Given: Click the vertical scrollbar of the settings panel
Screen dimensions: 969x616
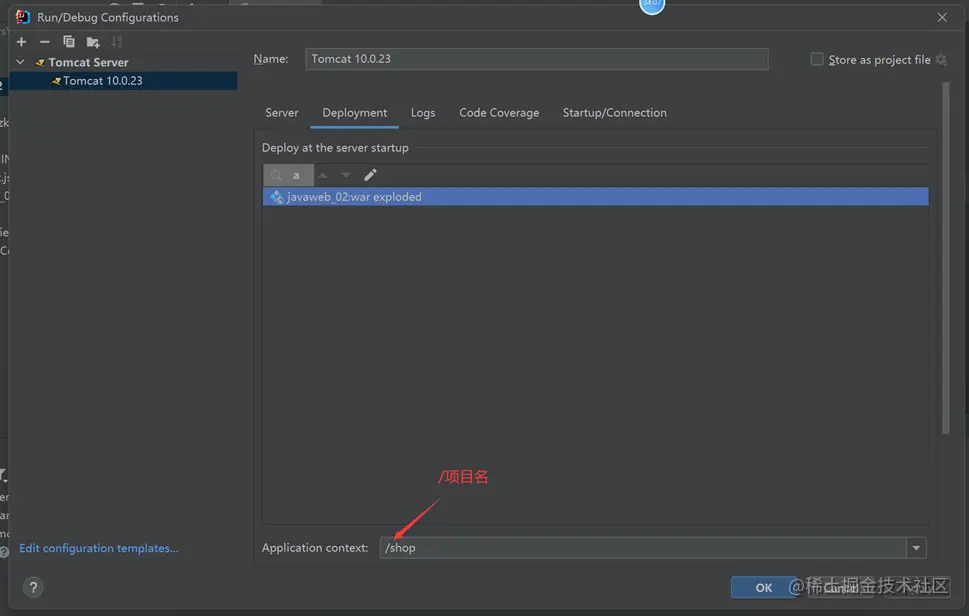Looking at the screenshot, I should point(946,259).
